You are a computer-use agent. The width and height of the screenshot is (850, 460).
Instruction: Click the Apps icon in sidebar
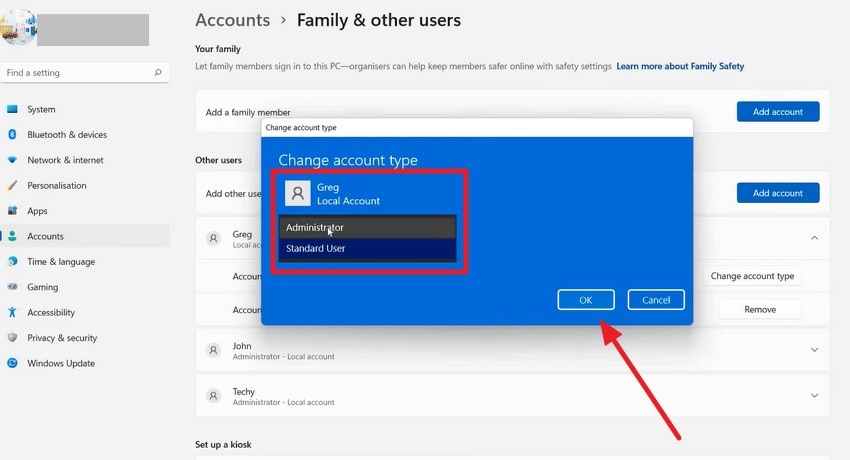pyautogui.click(x=12, y=211)
